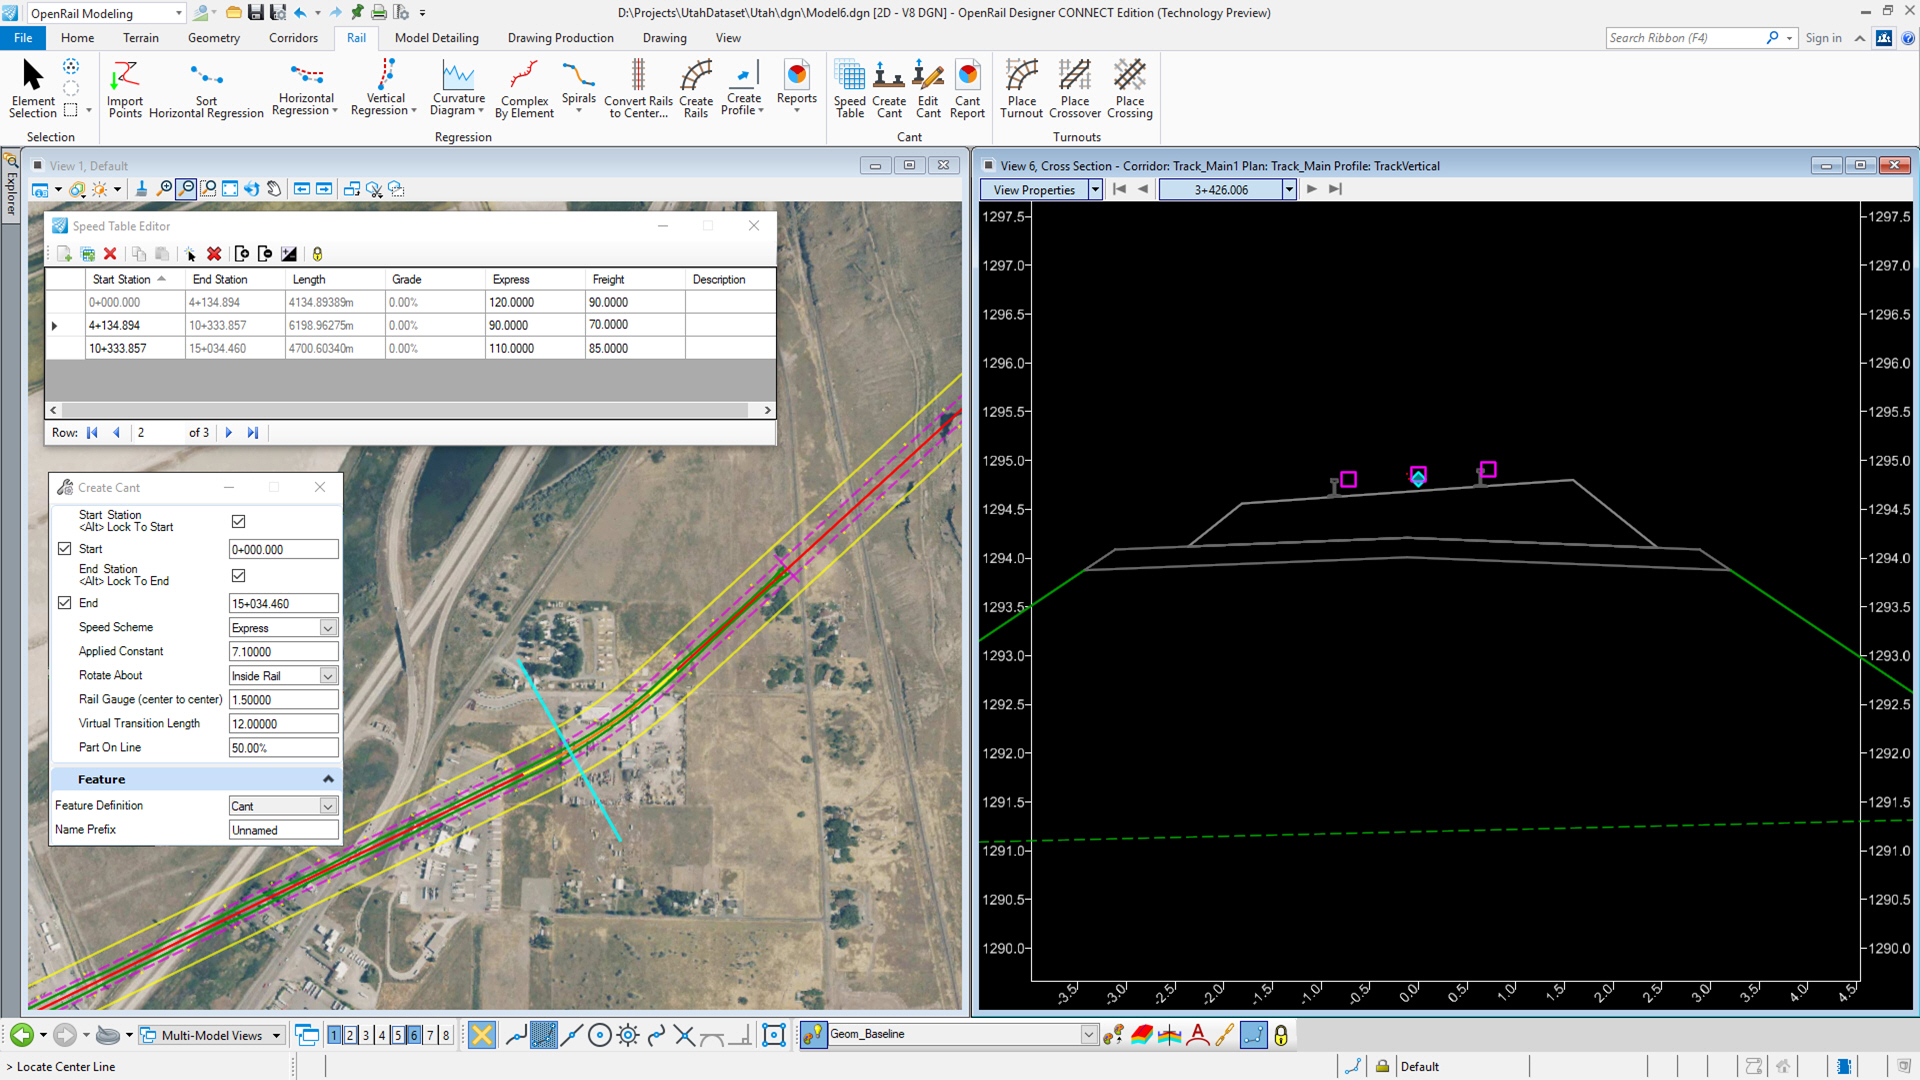Click Create Rails tool
Screen dimensions: 1920x1080
696,89
